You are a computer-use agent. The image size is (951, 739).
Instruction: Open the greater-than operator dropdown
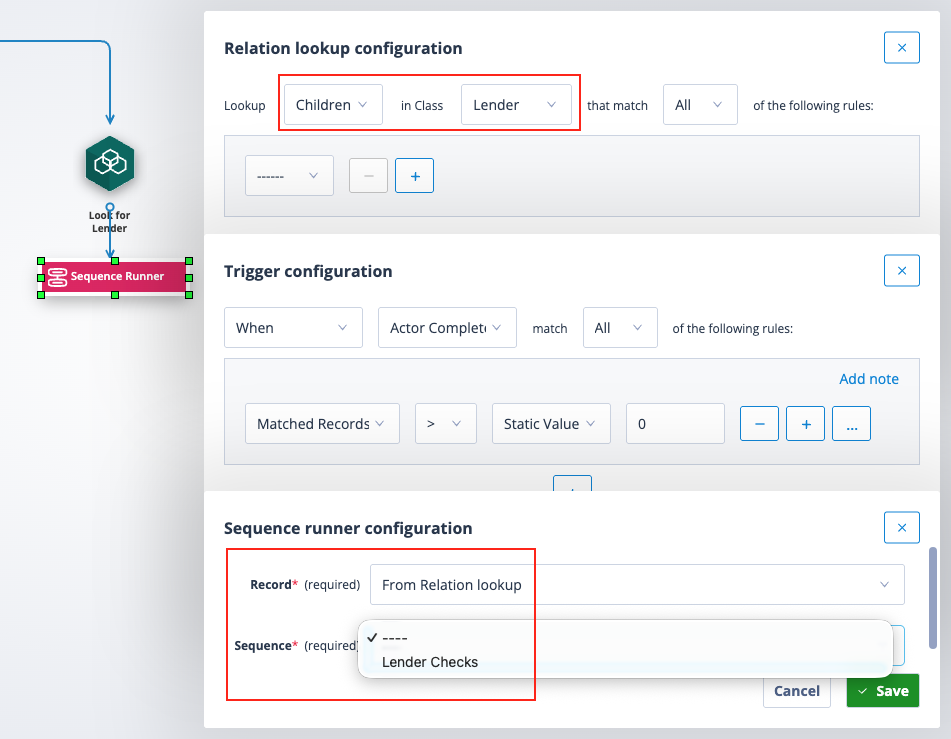point(446,423)
